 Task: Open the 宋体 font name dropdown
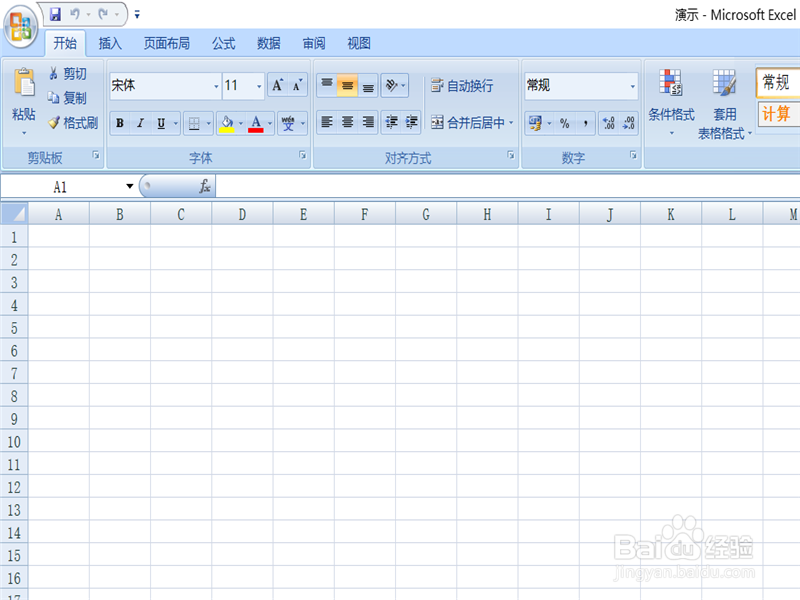(x=216, y=86)
